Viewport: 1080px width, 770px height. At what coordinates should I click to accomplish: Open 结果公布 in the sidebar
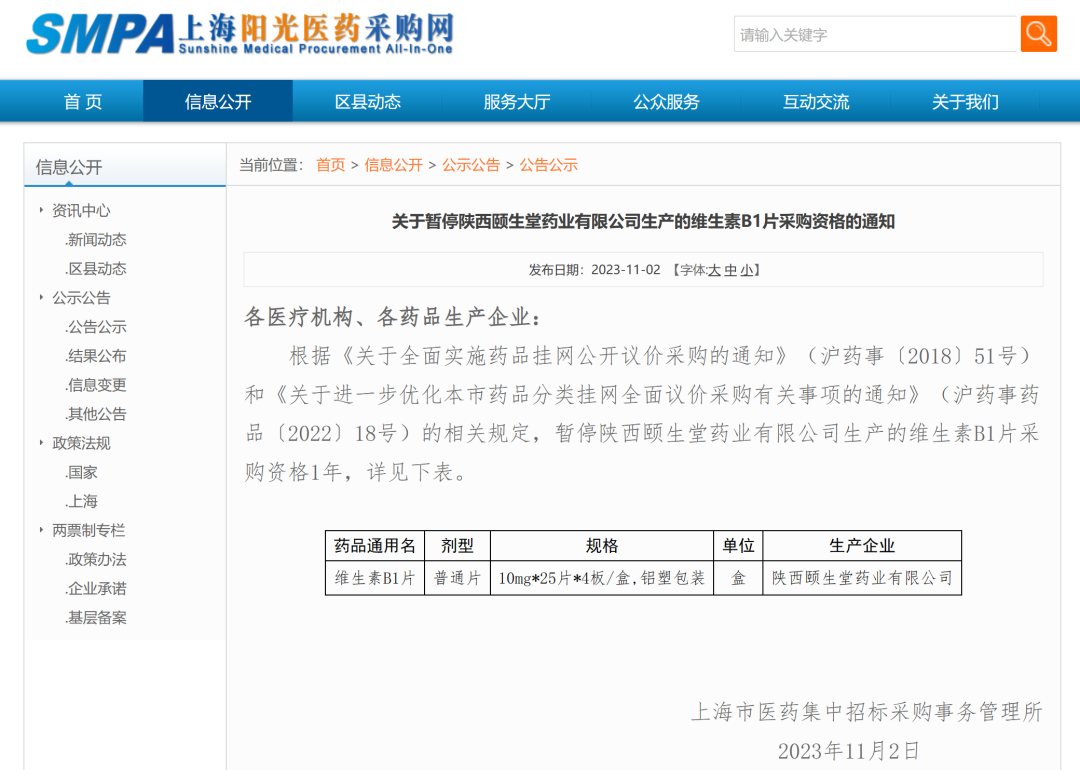[96, 356]
